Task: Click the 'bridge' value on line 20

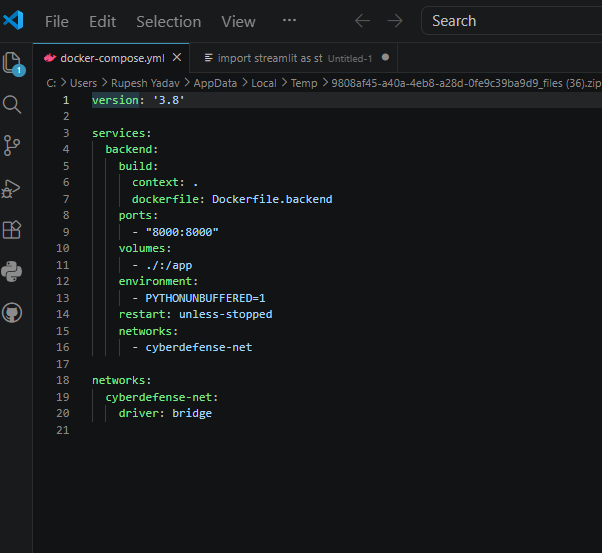Action: point(192,414)
